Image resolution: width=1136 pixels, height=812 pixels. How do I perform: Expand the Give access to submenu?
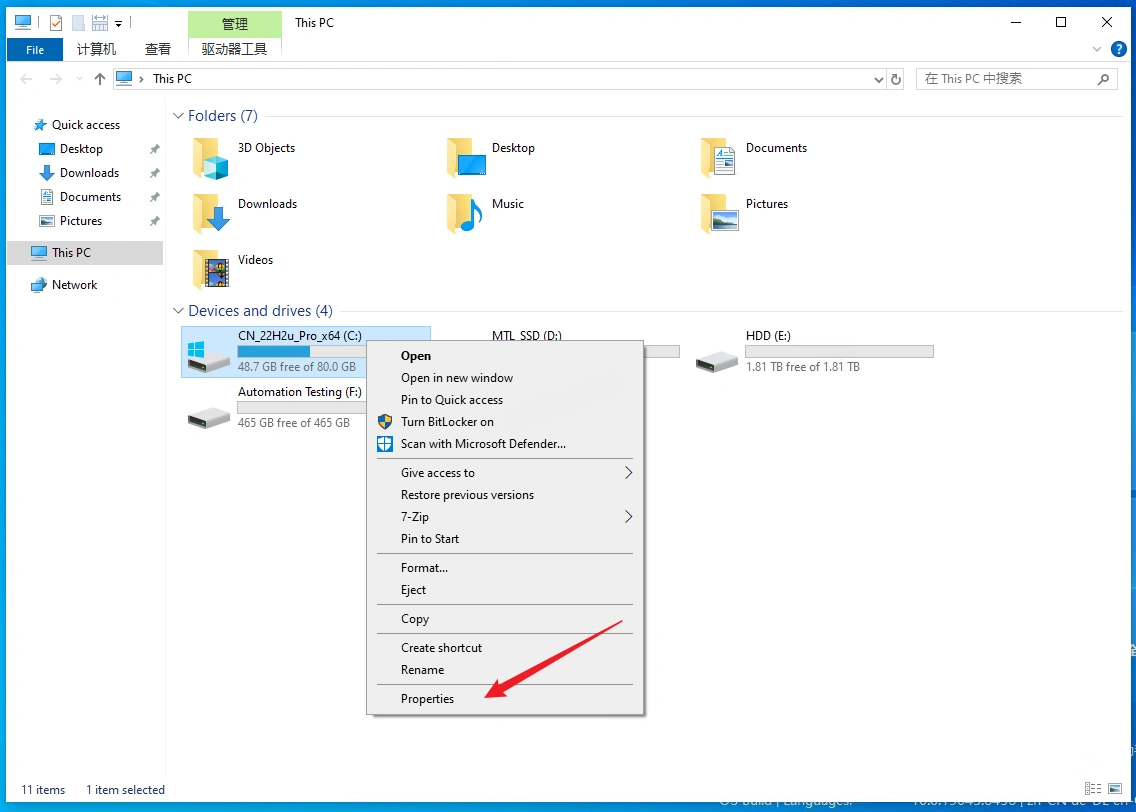(505, 472)
